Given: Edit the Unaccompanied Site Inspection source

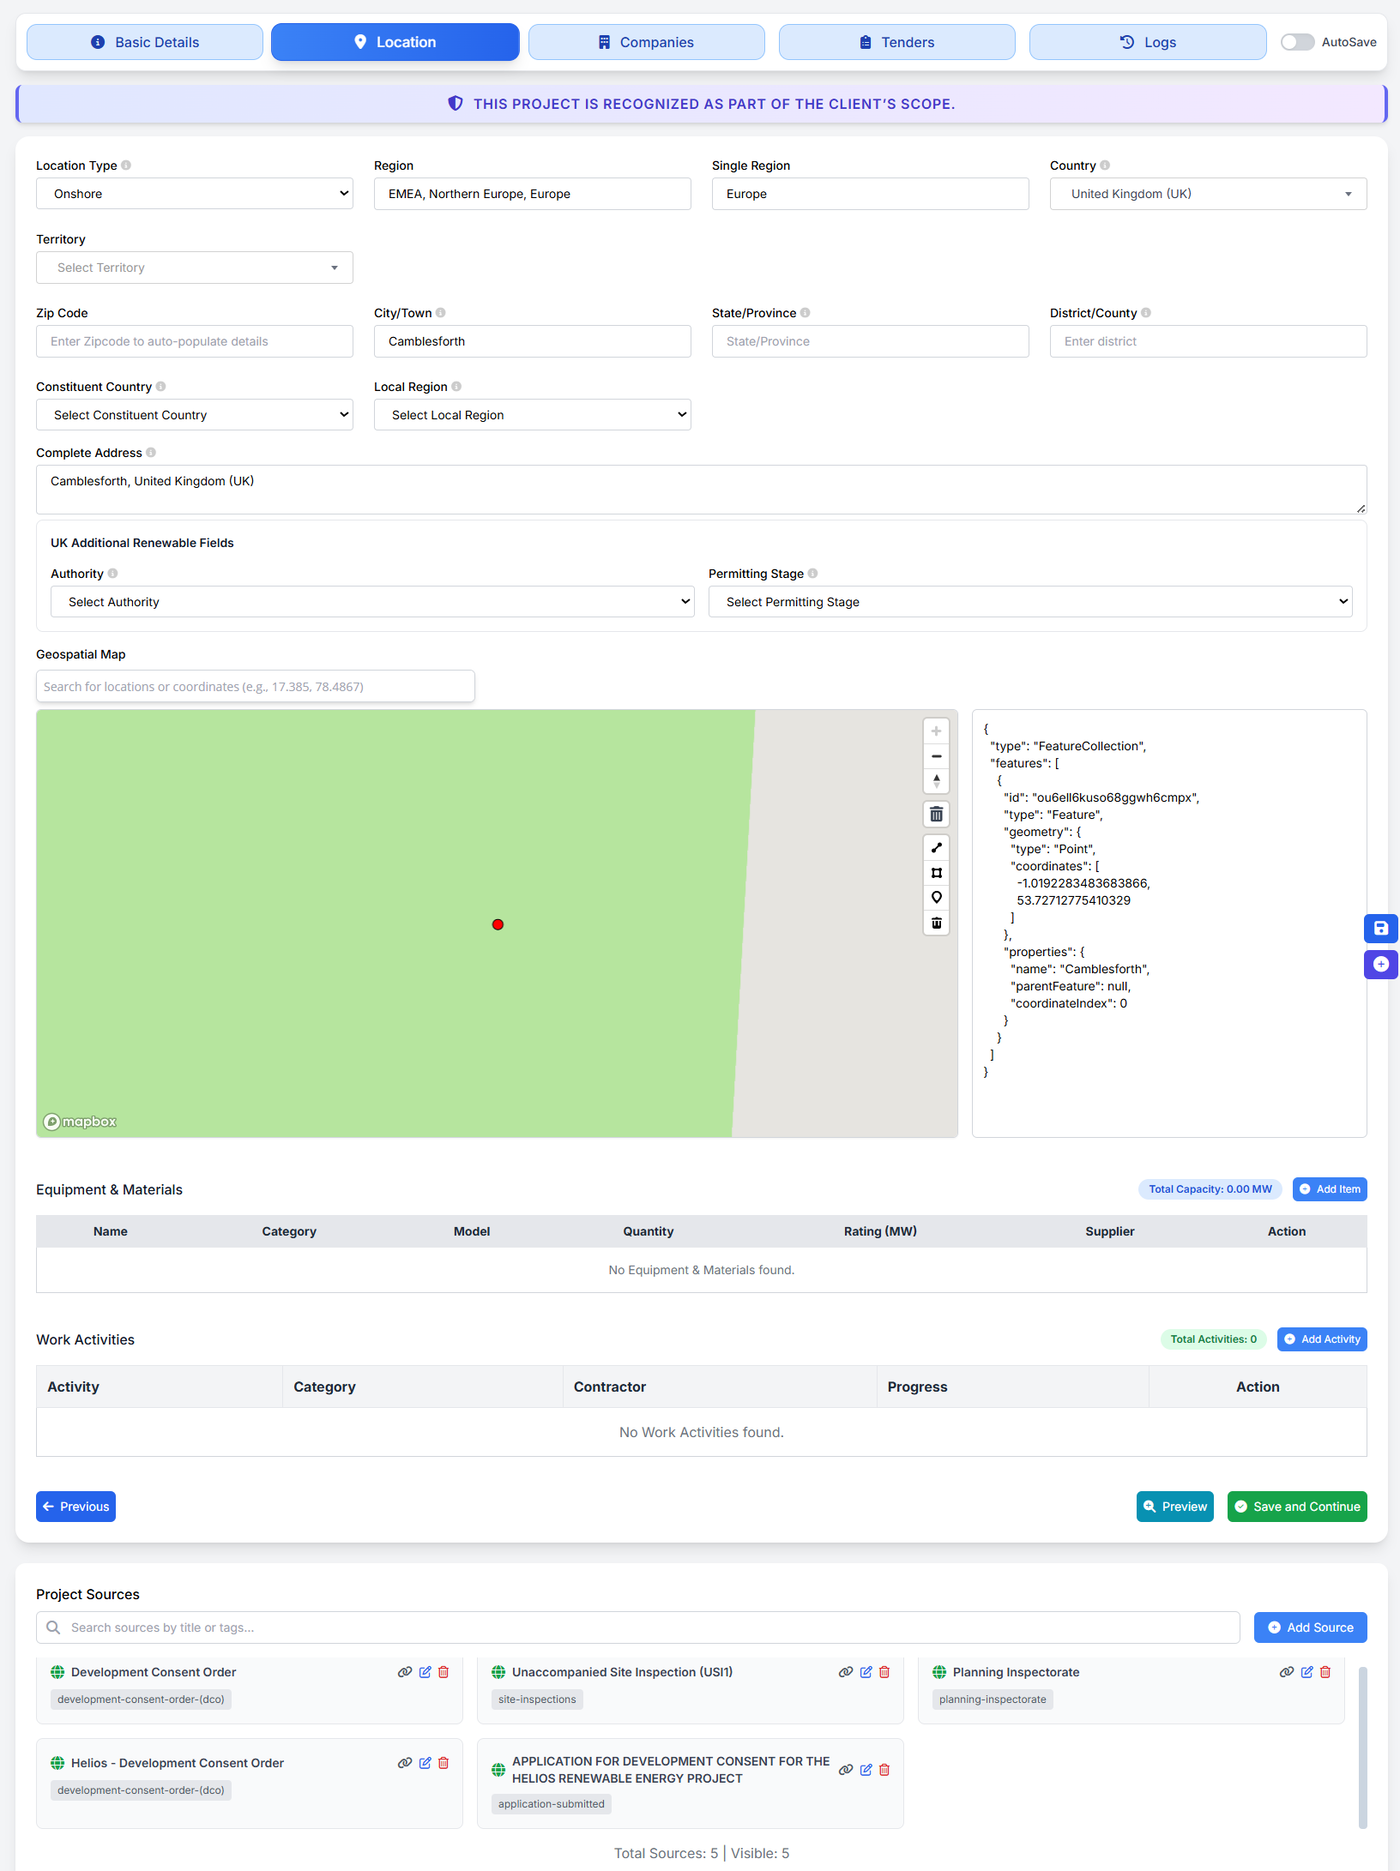Looking at the screenshot, I should point(866,1672).
